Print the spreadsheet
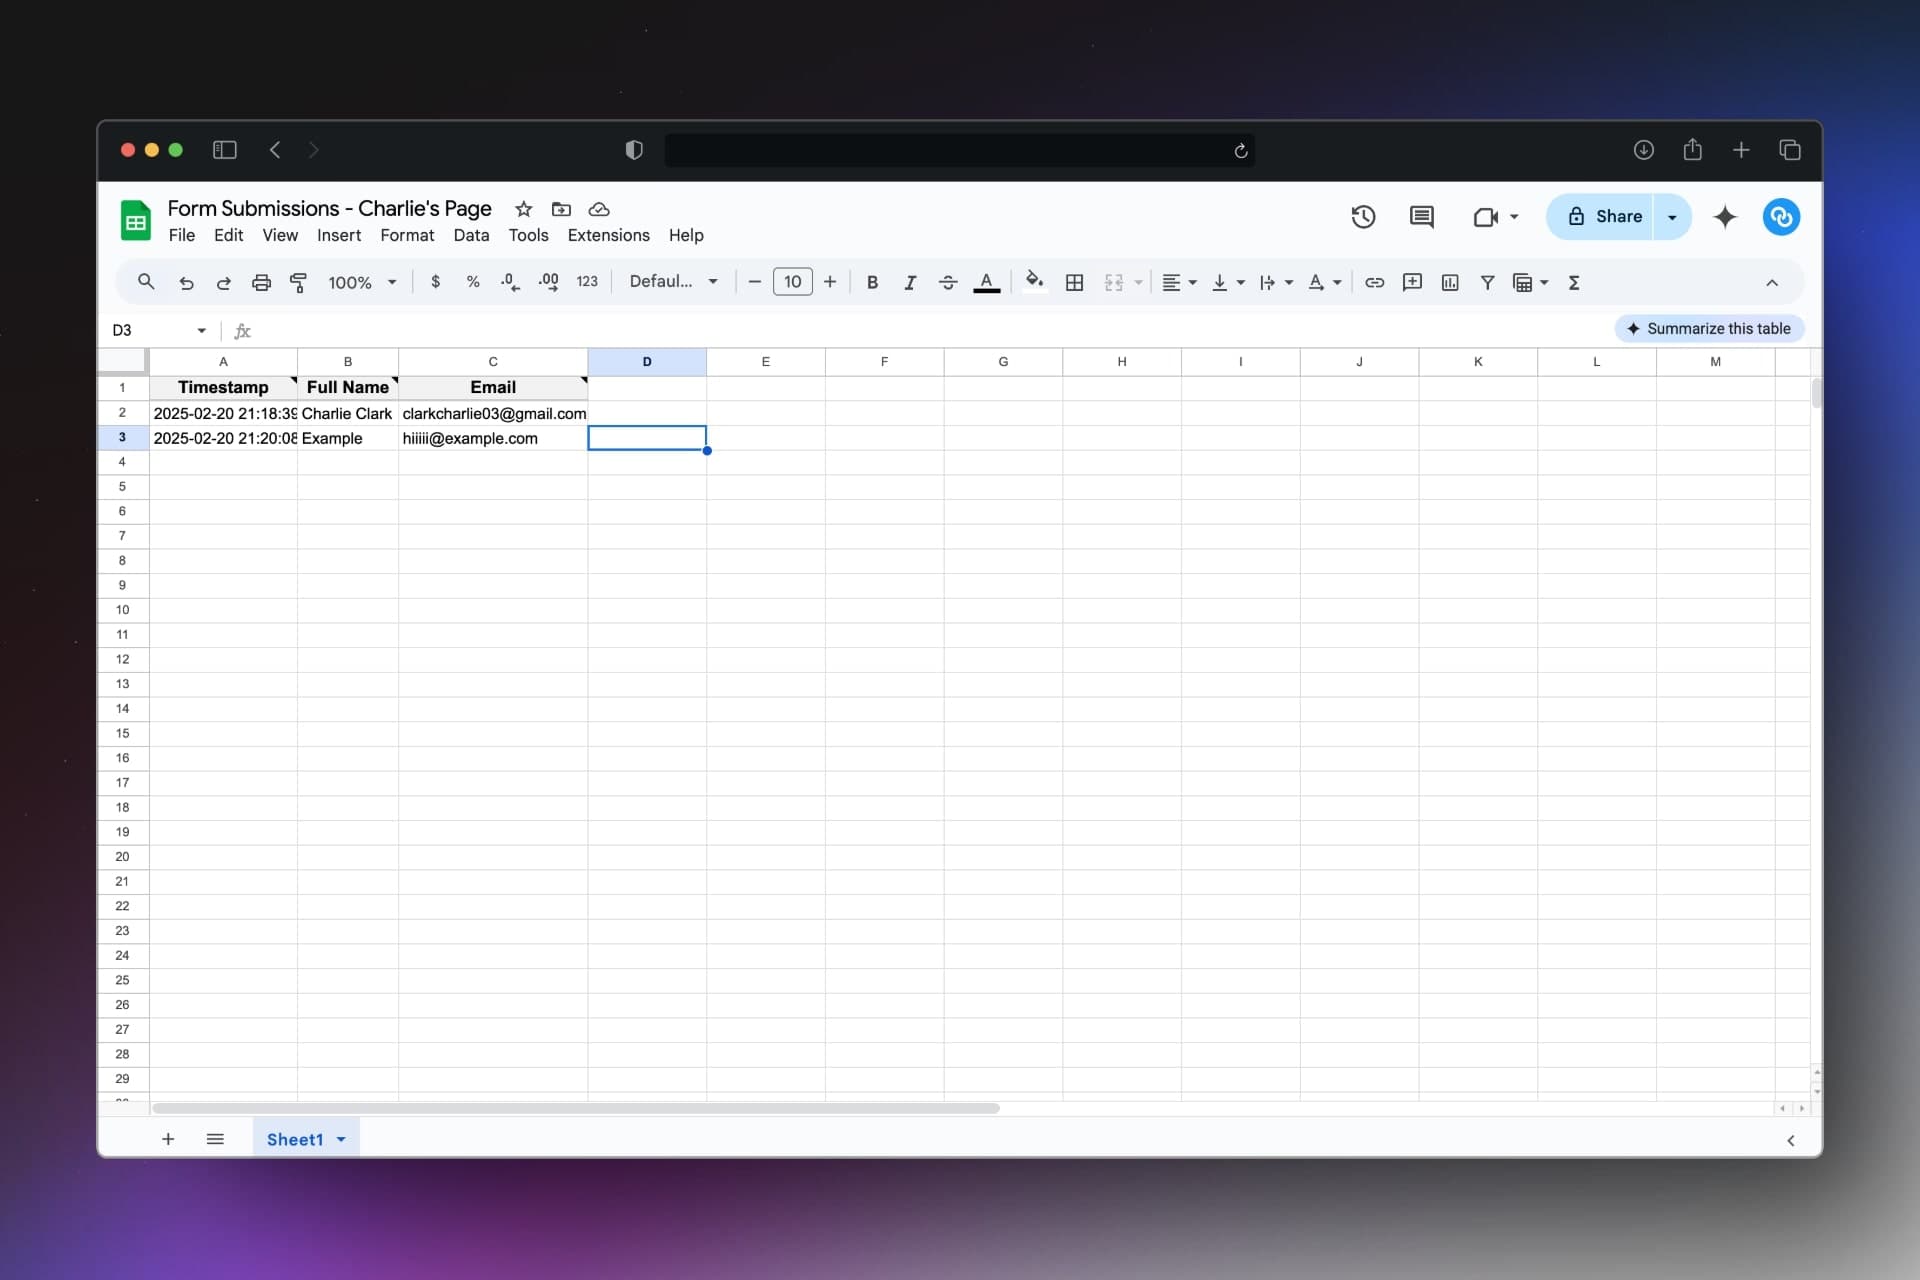Screen dimensions: 1920x1280 261,283
